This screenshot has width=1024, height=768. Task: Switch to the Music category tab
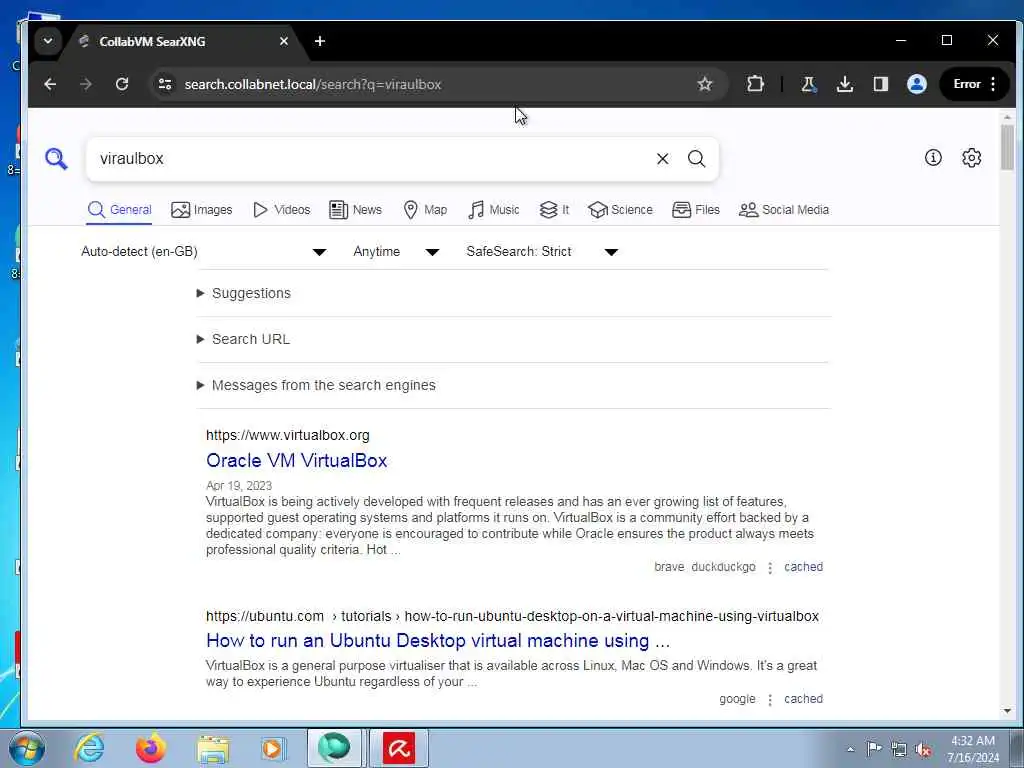(x=494, y=210)
